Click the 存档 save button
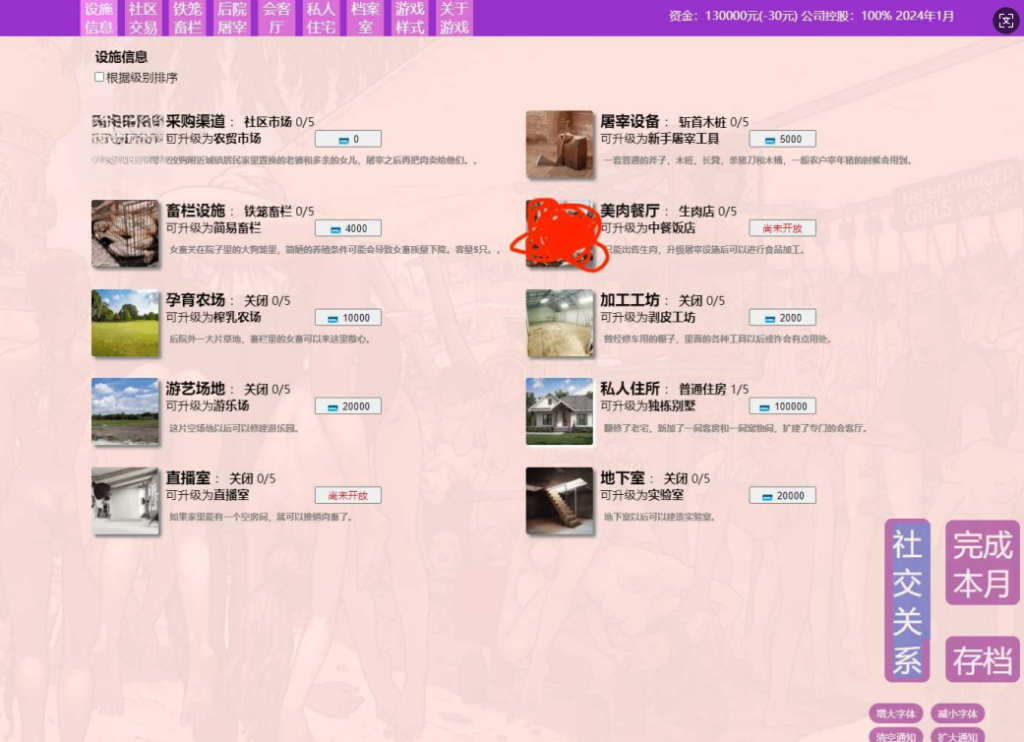Viewport: 1024px width, 742px height. pyautogui.click(x=982, y=660)
